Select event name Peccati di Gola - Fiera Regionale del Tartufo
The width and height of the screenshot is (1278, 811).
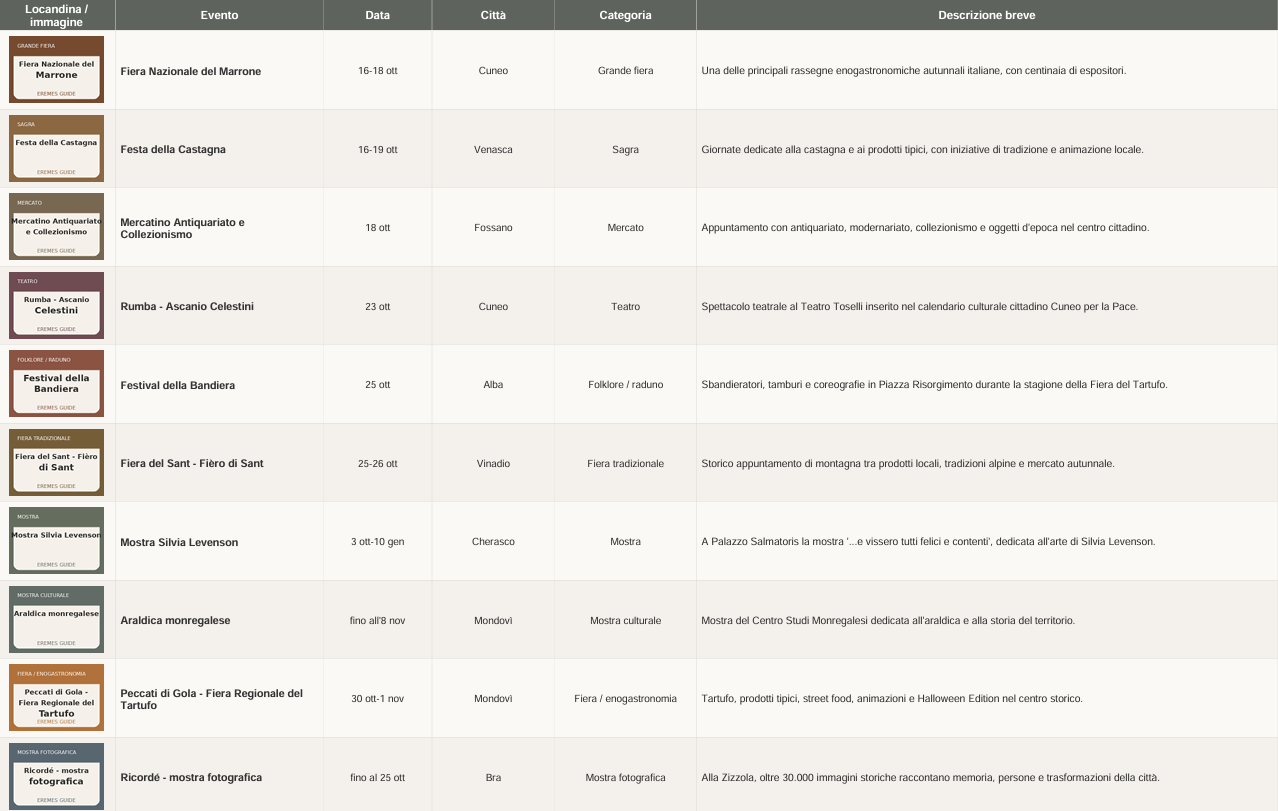pos(211,699)
